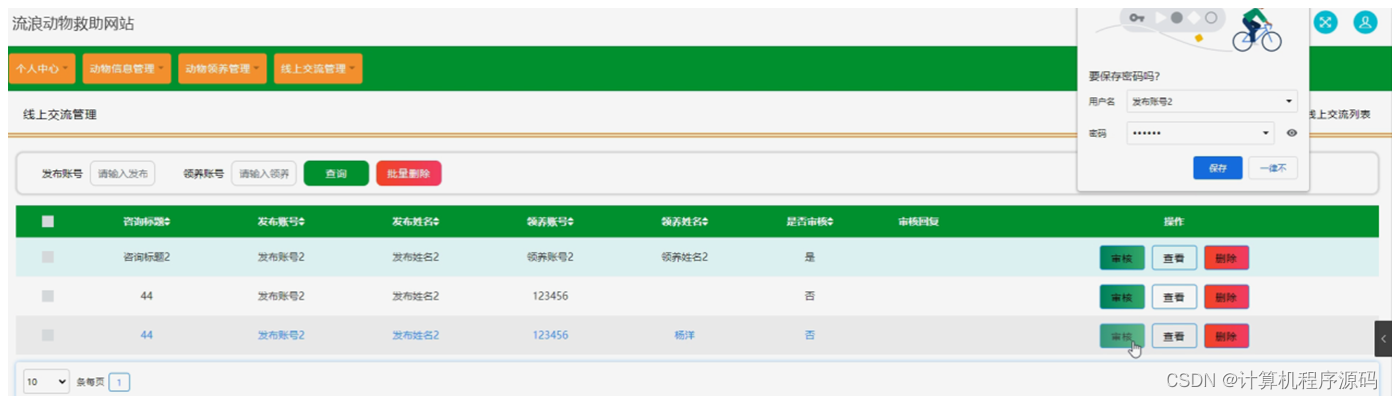Sort by 是否审核 column header
This screenshot has width=1392, height=399.
point(810,221)
